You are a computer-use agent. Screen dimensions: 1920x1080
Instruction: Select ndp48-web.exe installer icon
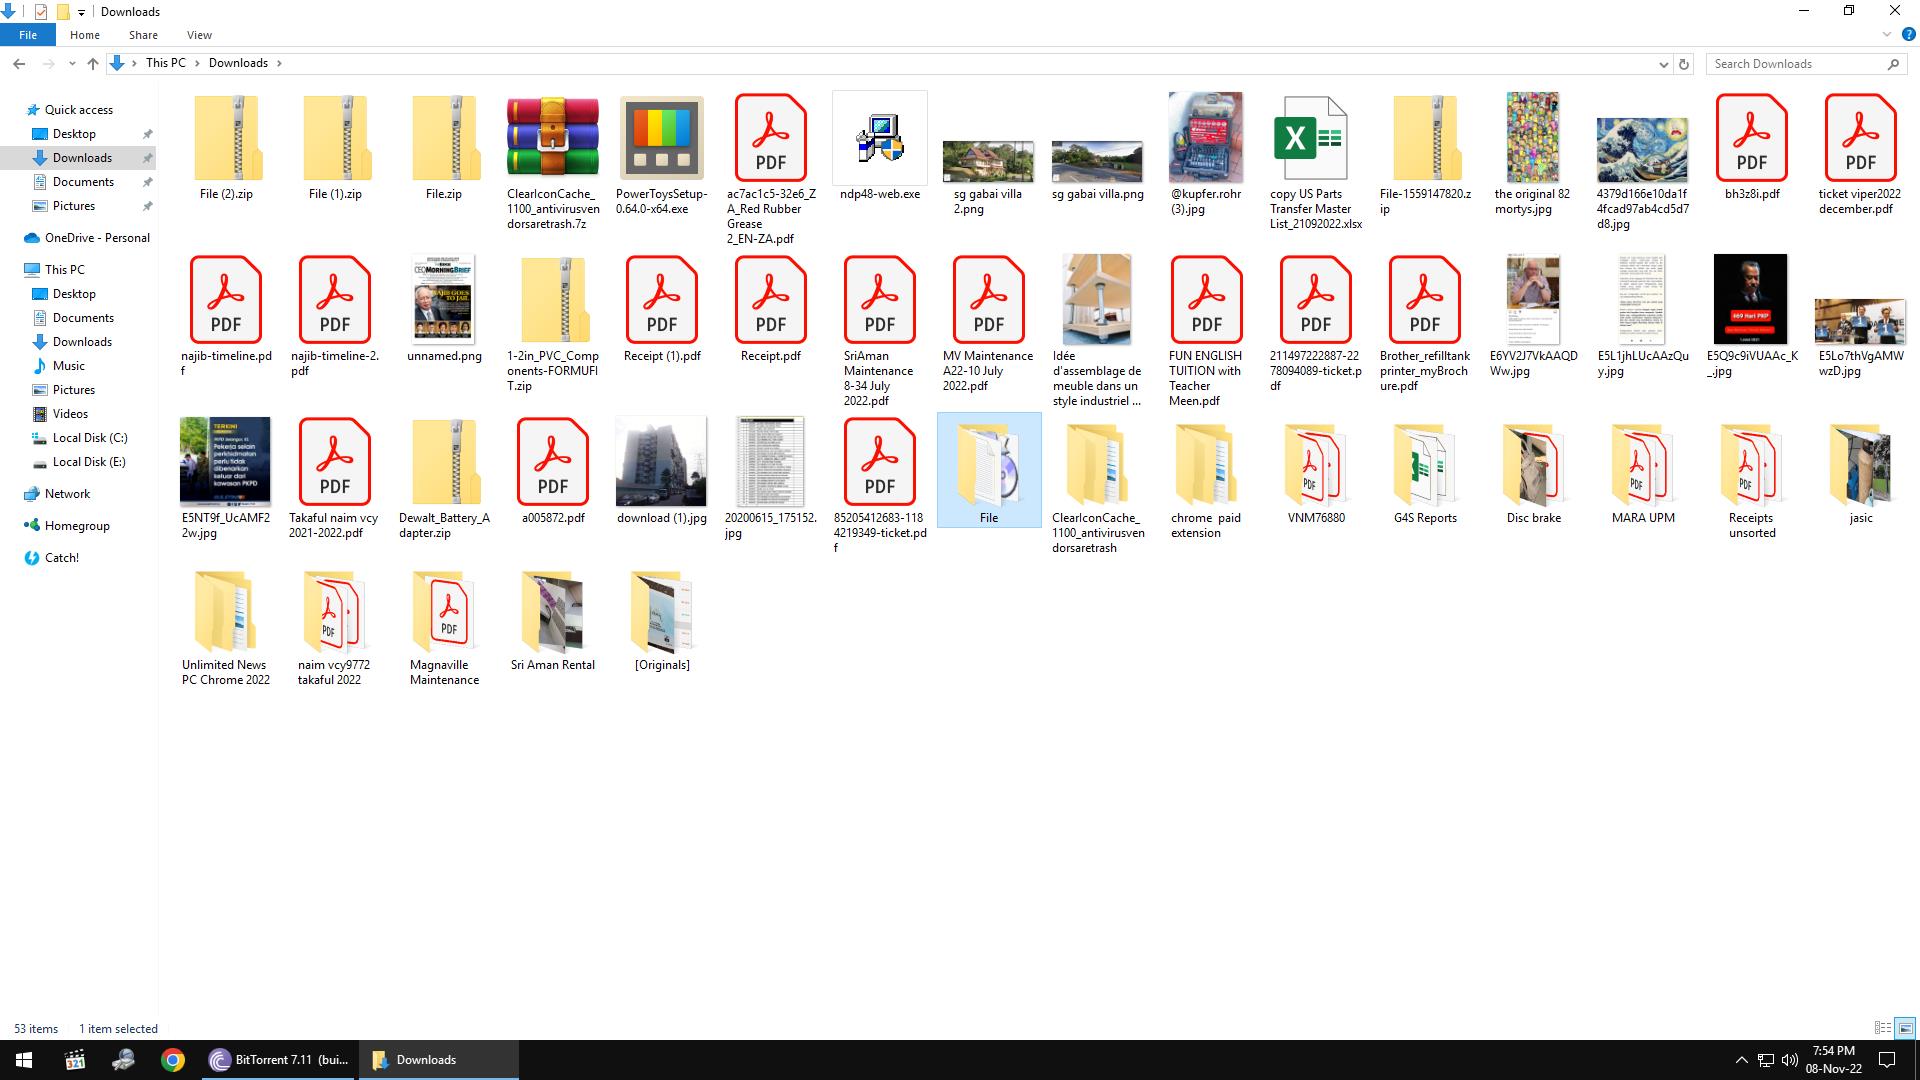coord(879,138)
